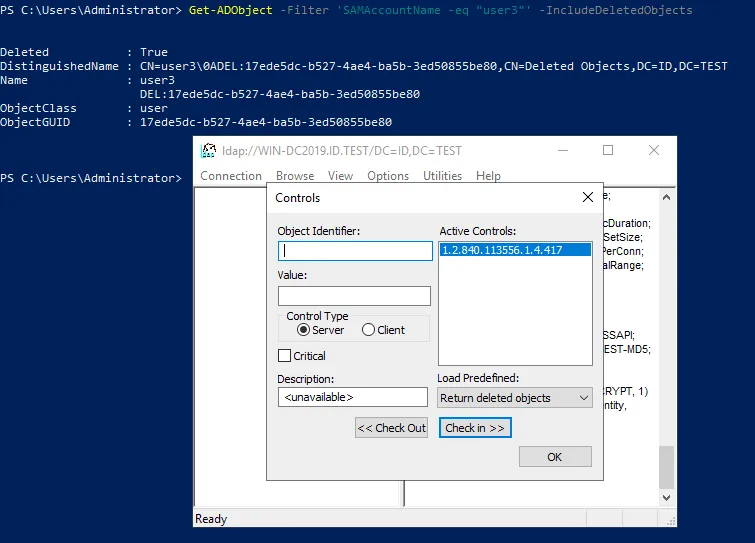Screen dimensions: 755x543
Task: Maximize the ldap window
Action: point(608,151)
